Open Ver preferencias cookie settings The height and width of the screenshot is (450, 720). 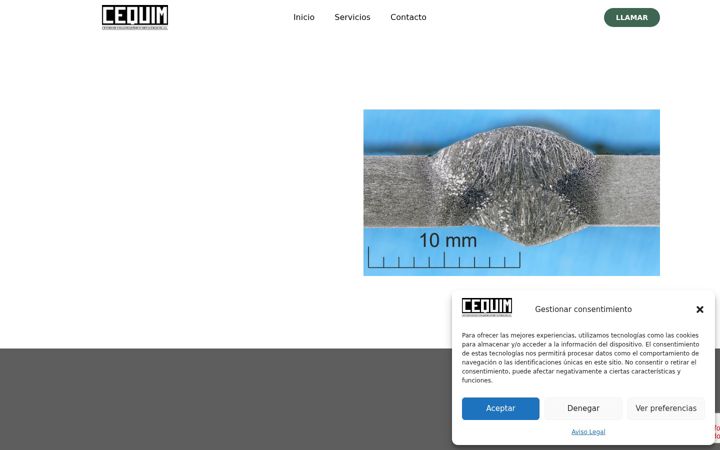tap(666, 408)
